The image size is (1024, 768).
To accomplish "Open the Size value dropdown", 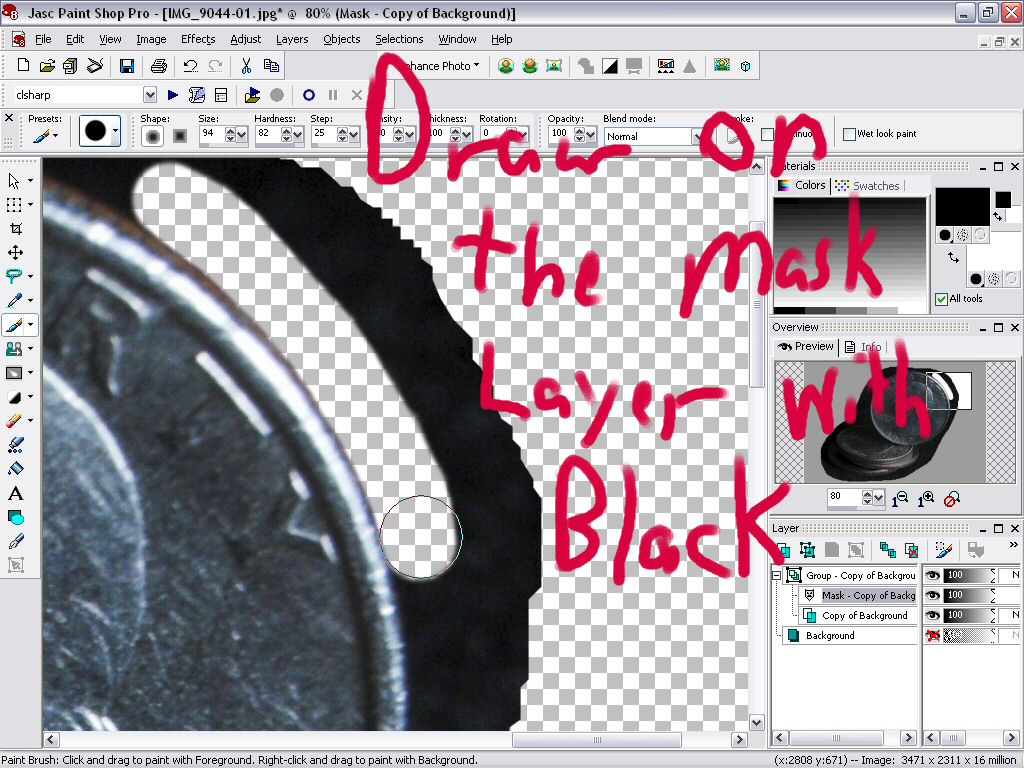I will coord(242,135).
